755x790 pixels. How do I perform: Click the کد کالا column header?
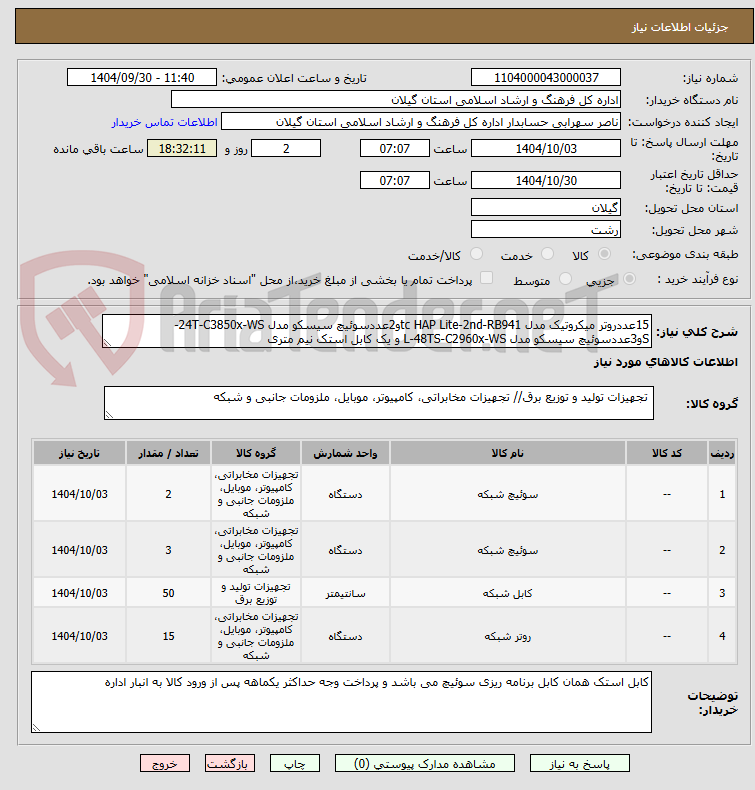click(666, 453)
